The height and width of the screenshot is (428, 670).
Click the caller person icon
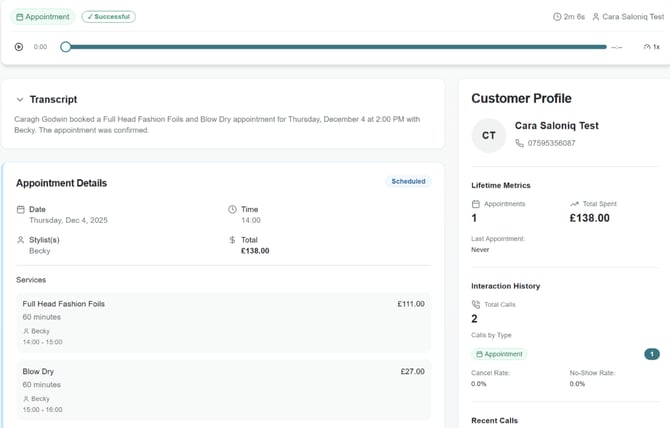point(596,17)
